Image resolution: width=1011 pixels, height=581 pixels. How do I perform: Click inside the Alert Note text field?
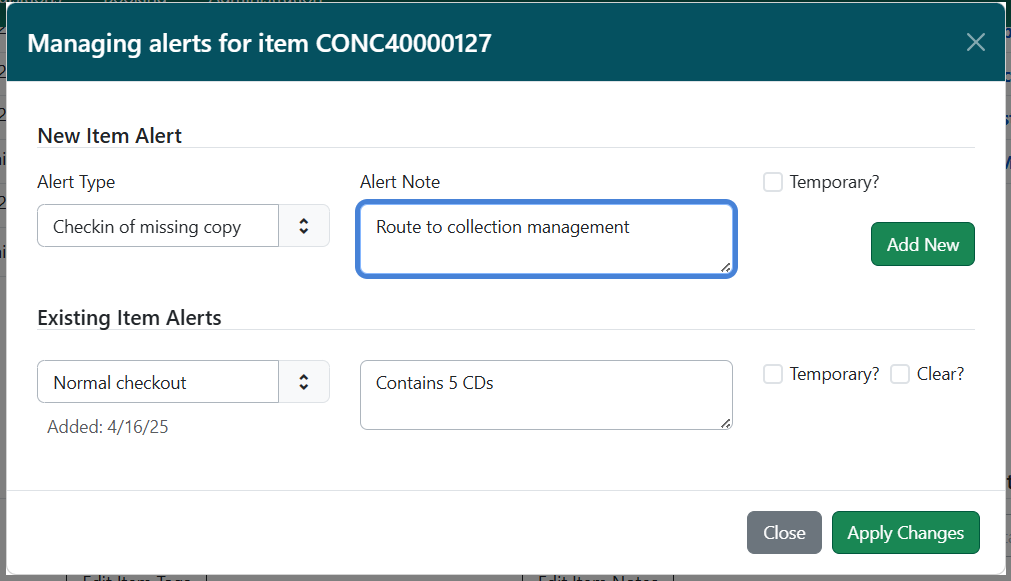tap(546, 238)
